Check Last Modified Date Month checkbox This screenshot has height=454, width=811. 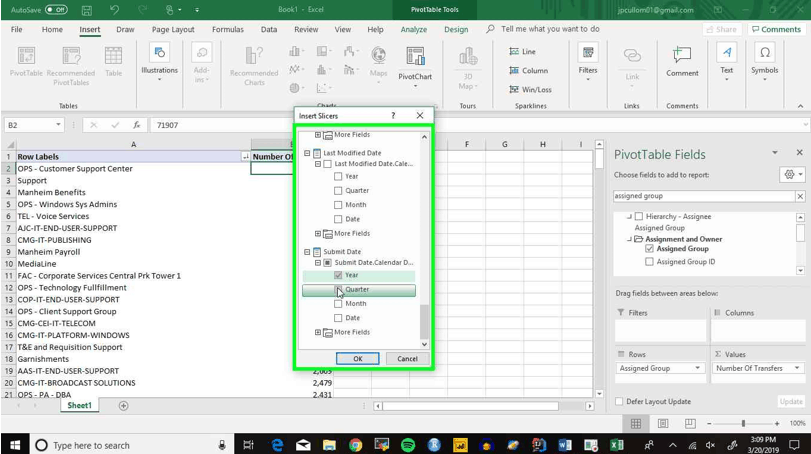(x=338, y=205)
